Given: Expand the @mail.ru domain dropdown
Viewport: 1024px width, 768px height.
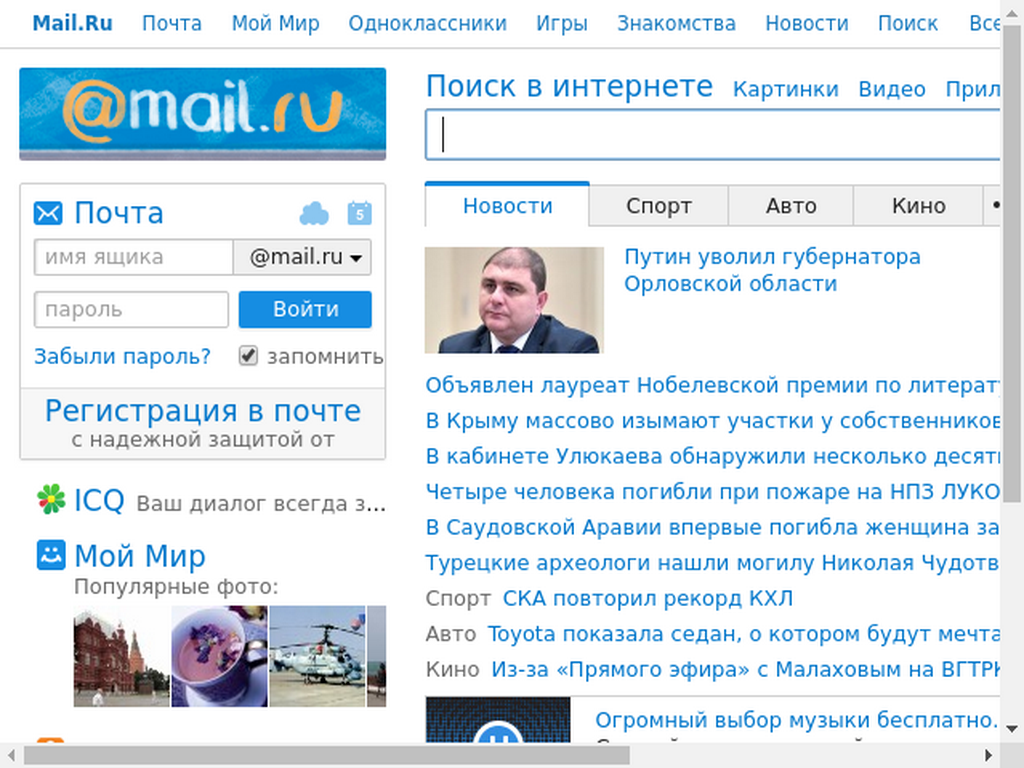Looking at the screenshot, I should tap(302, 257).
